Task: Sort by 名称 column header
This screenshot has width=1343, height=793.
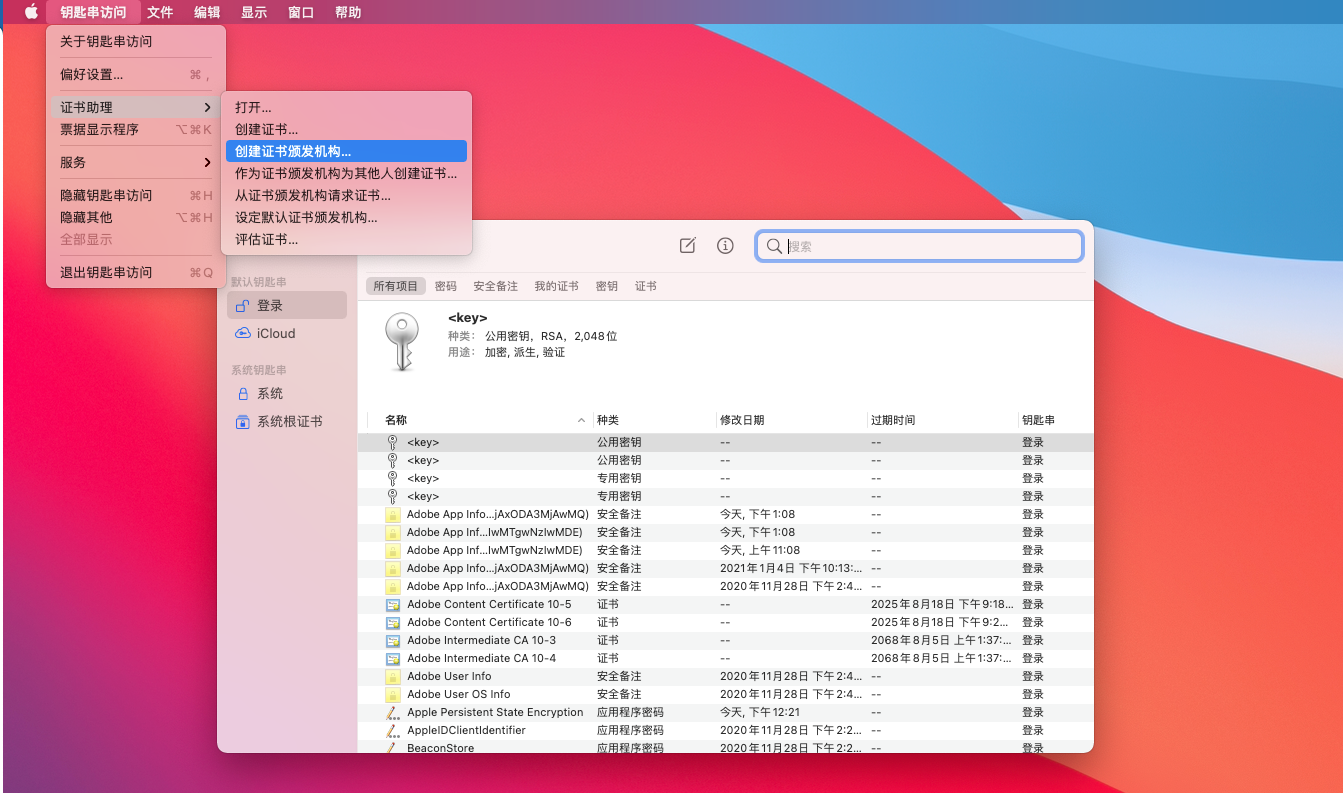Action: point(396,420)
